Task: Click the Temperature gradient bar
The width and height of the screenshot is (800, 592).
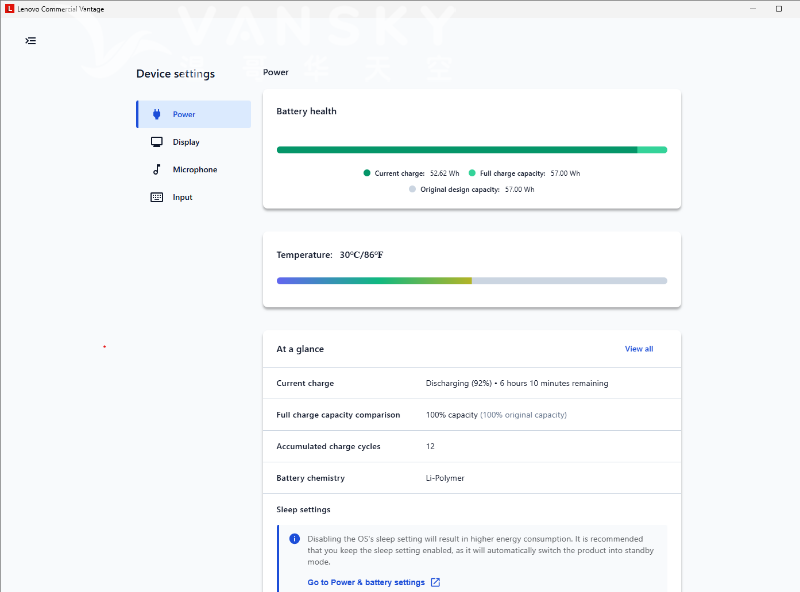Action: pyautogui.click(x=471, y=281)
